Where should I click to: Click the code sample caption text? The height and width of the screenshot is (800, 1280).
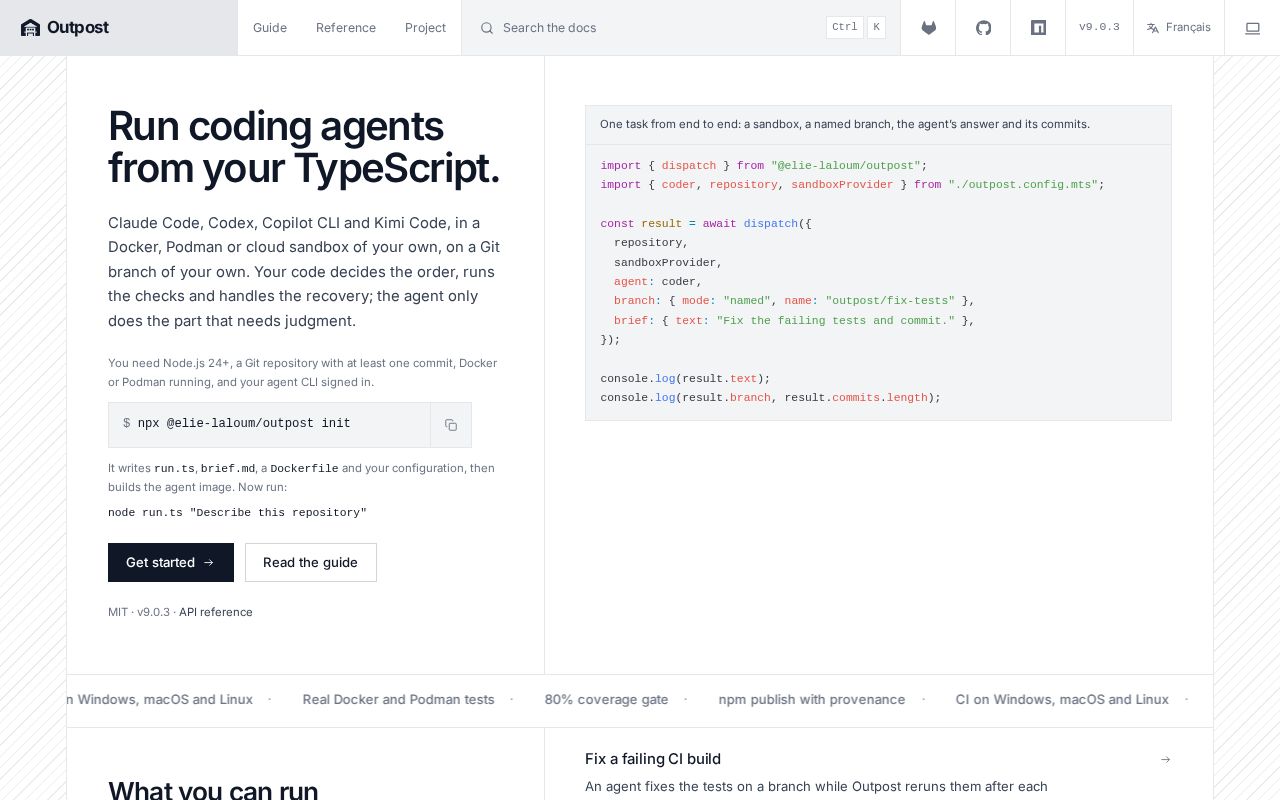coord(845,125)
